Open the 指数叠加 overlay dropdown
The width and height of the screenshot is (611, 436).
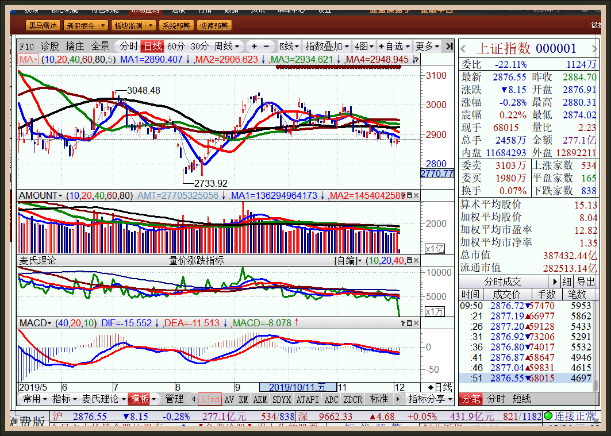pos(327,46)
